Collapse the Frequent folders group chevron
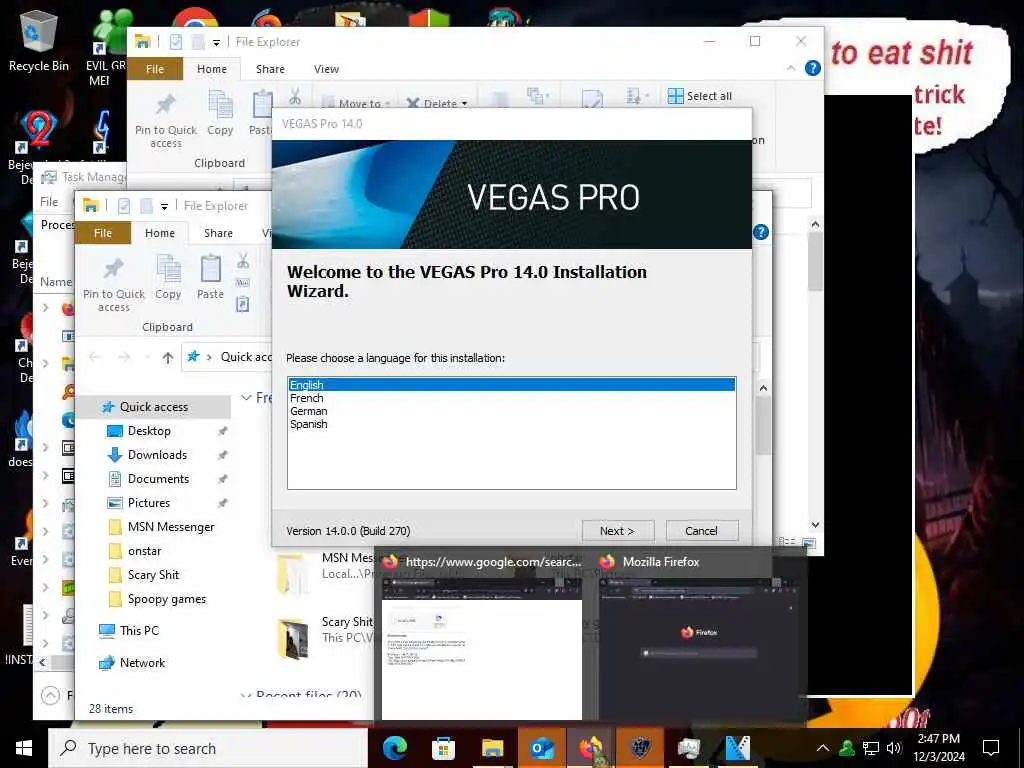 (x=246, y=397)
